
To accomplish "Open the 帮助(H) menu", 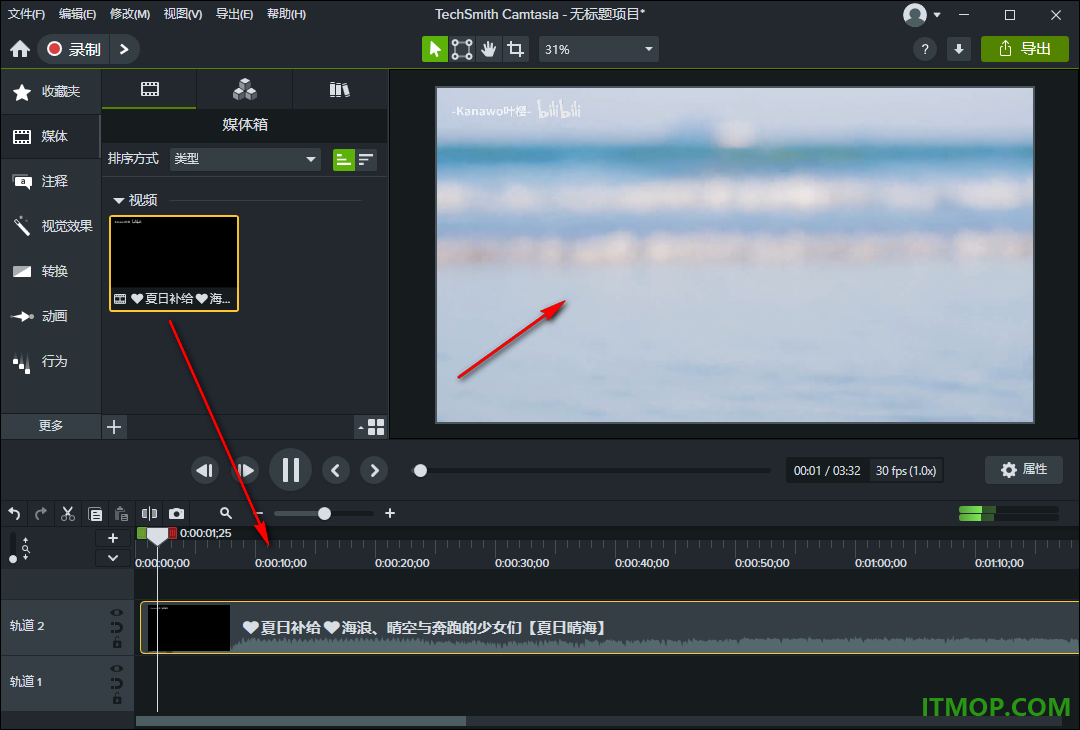I will [x=286, y=14].
